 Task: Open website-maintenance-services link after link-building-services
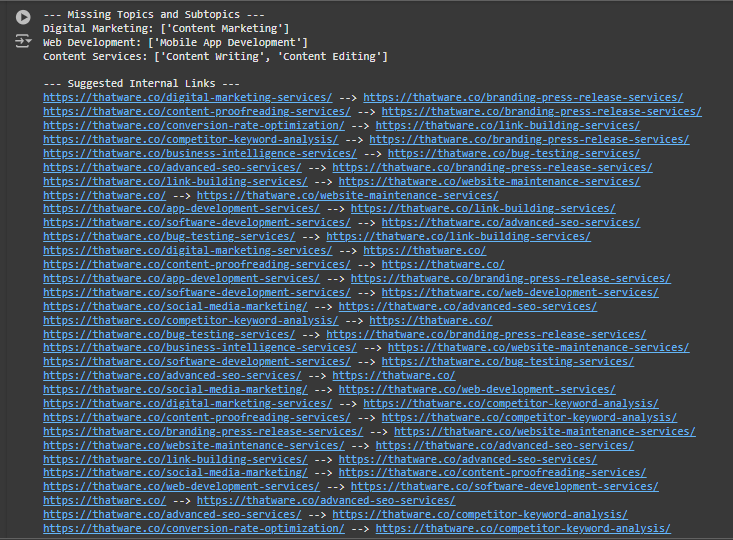tap(489, 182)
